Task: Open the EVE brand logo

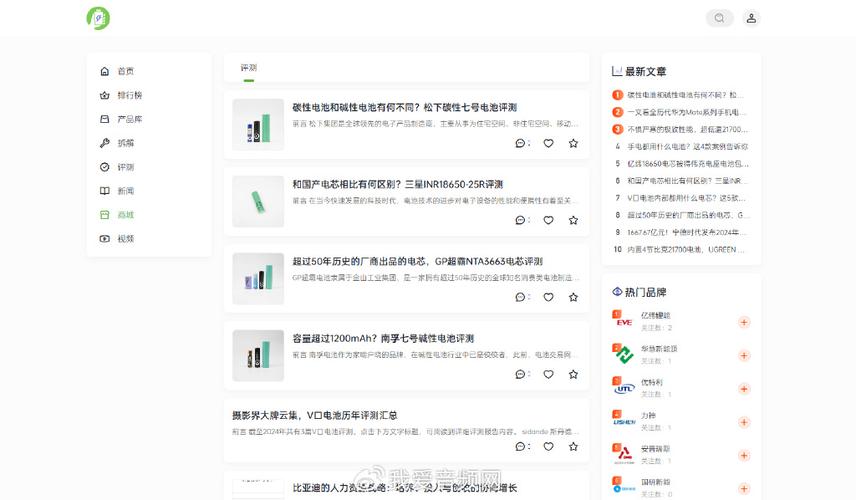Action: pos(624,321)
